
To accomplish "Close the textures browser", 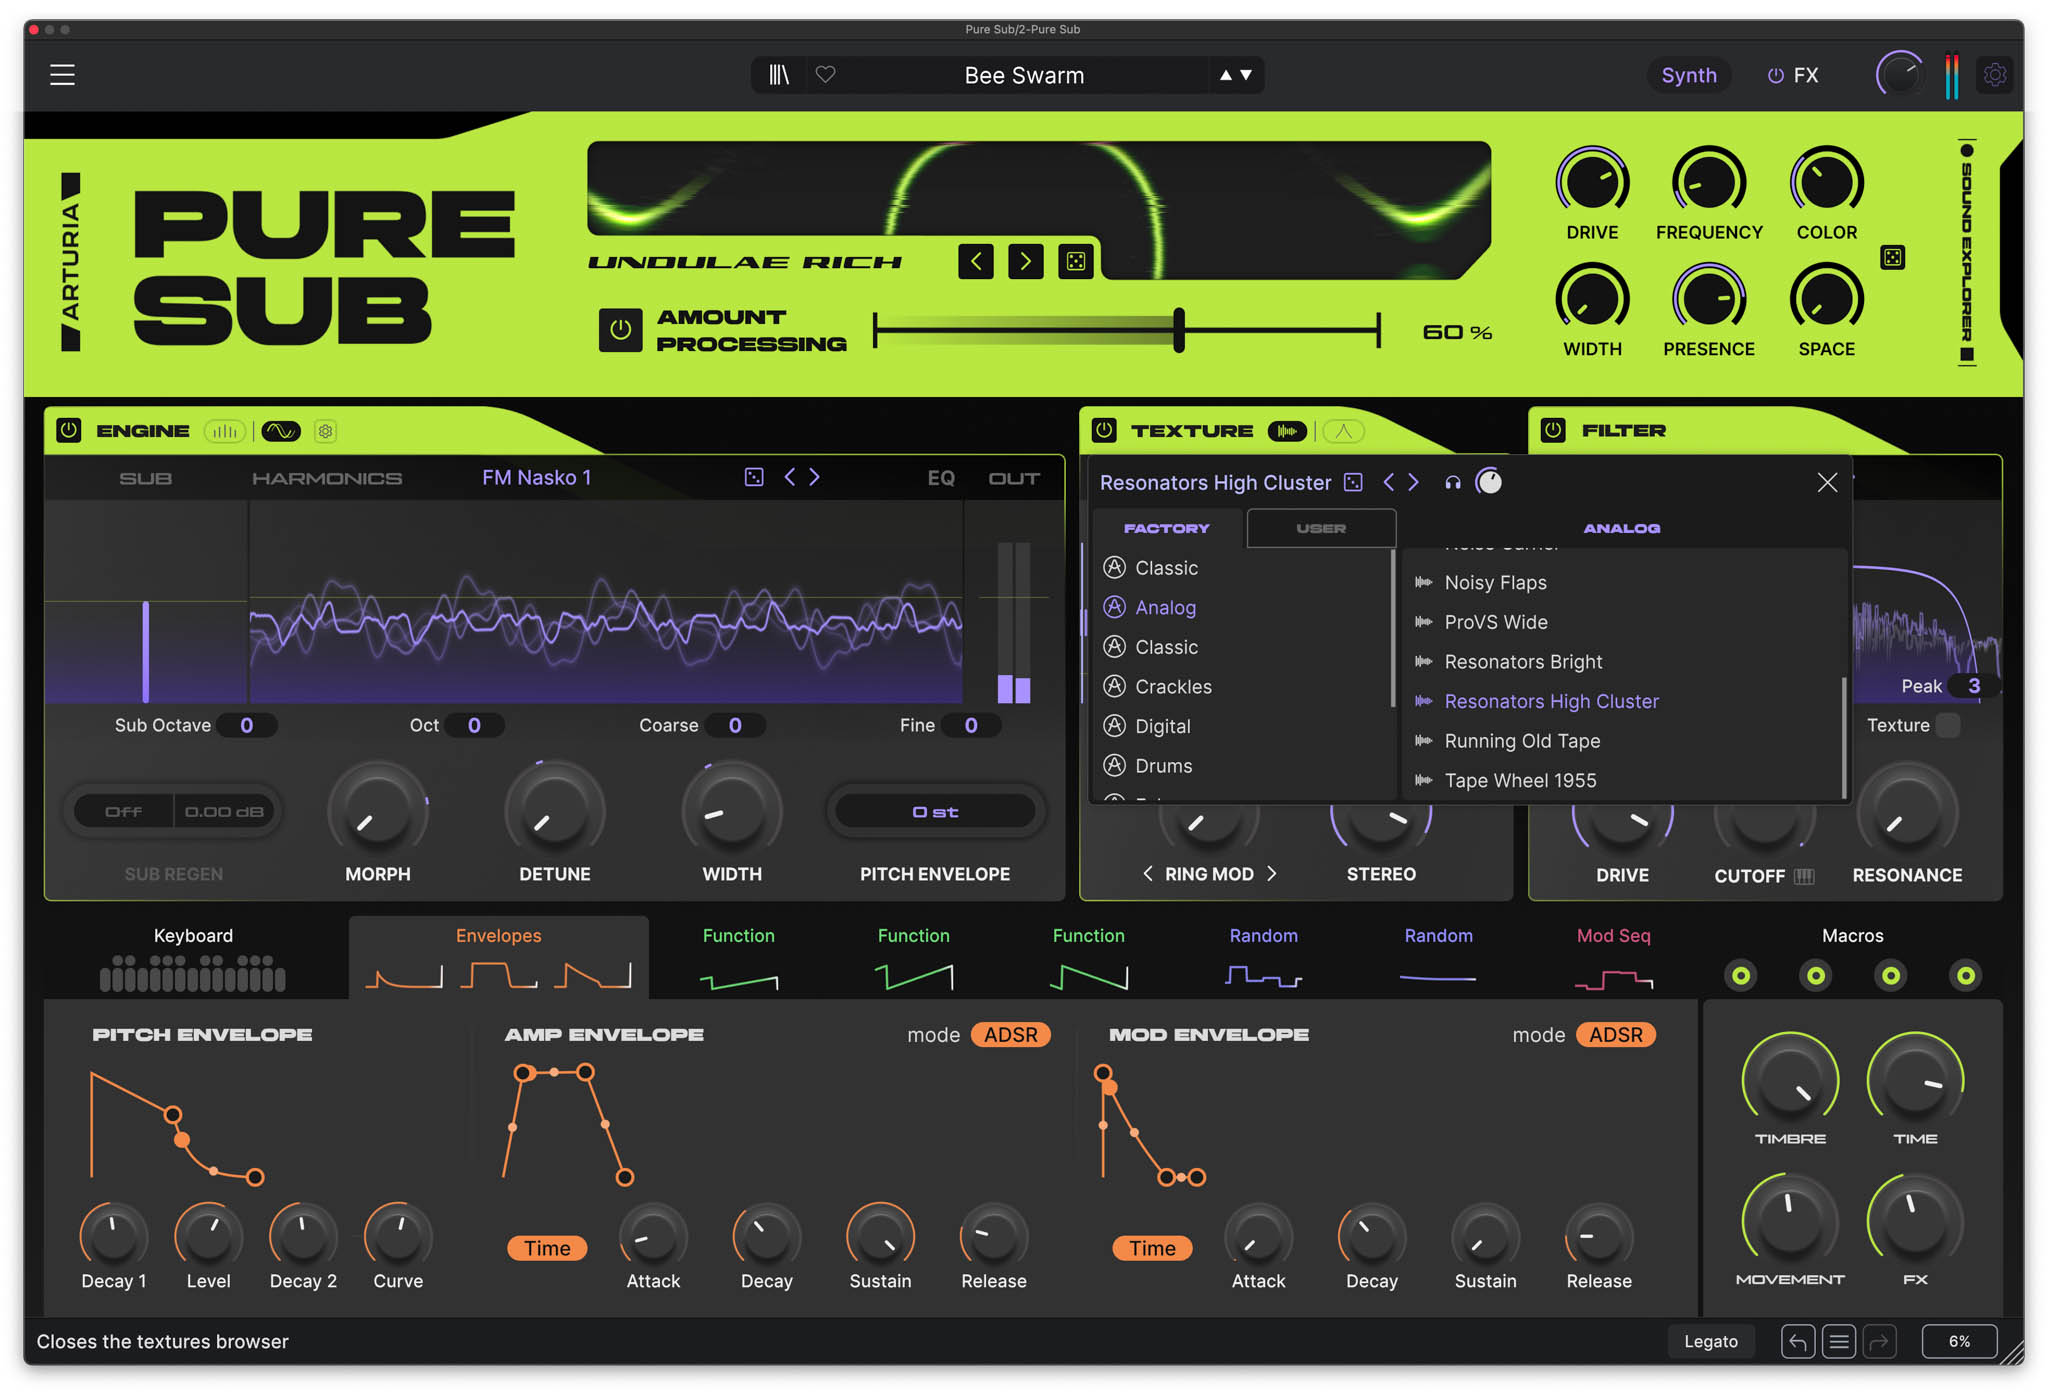I will coord(1827,482).
